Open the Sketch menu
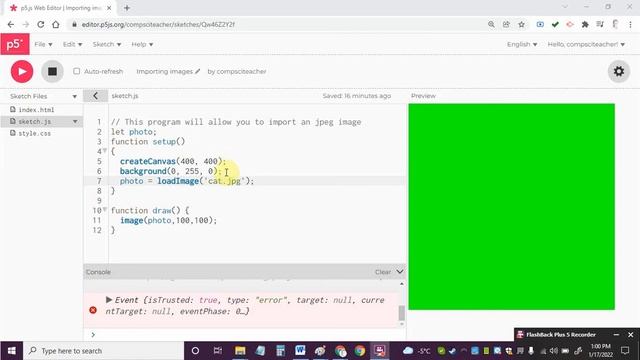Screen dimensions: 640x360 (107, 44)
